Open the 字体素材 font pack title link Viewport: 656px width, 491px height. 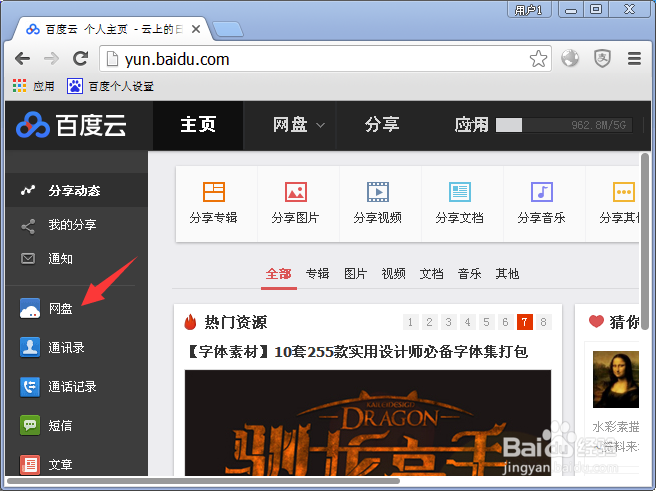click(x=356, y=352)
